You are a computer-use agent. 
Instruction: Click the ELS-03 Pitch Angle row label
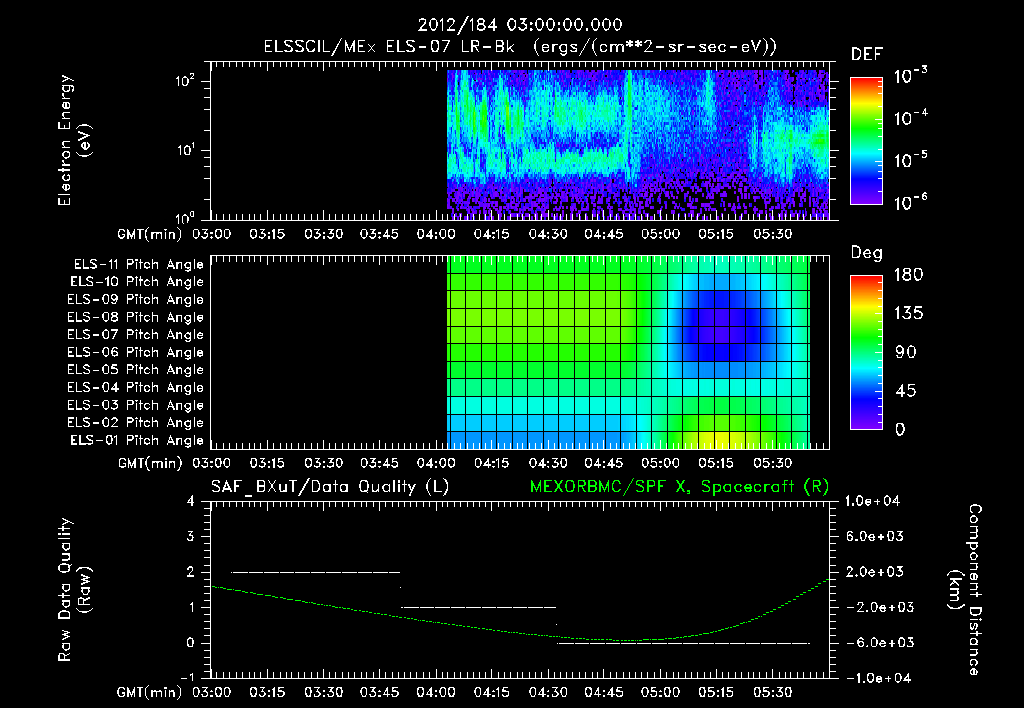135,405
